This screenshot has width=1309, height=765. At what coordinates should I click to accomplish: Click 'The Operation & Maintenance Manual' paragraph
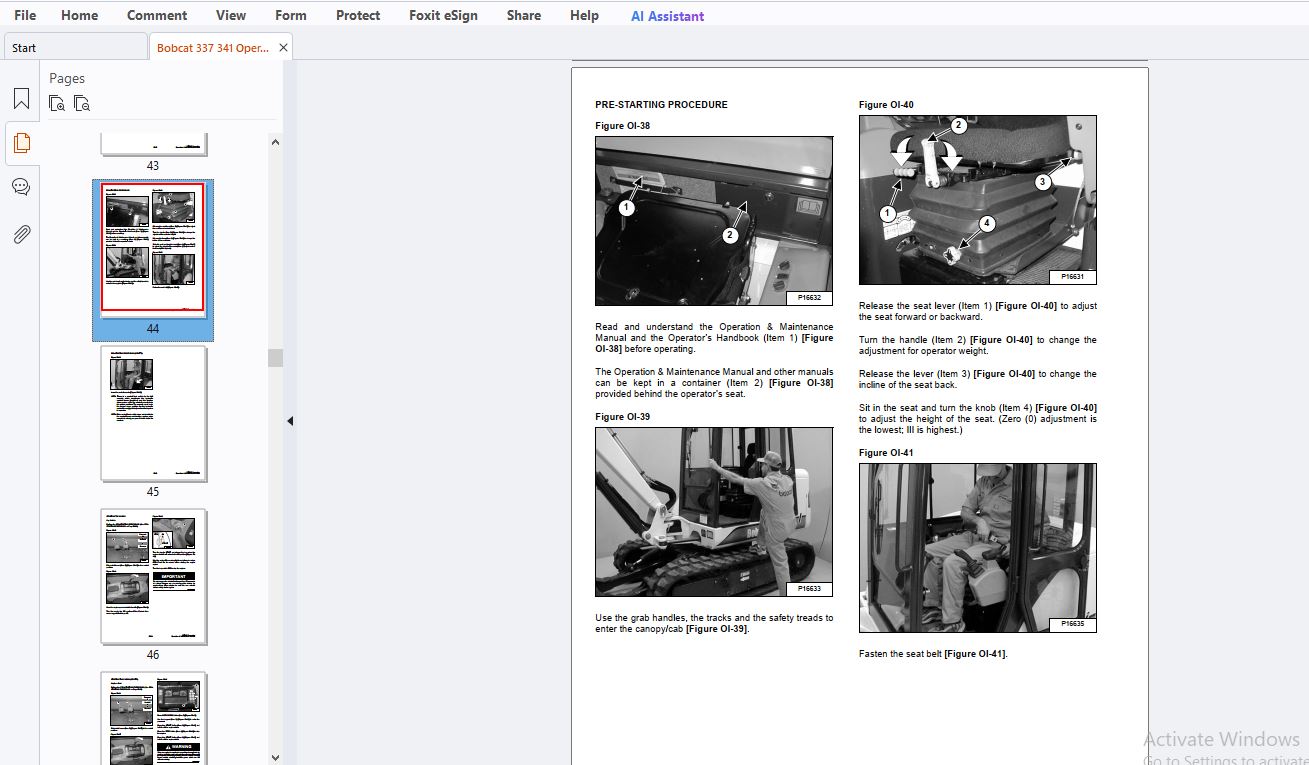[x=714, y=383]
